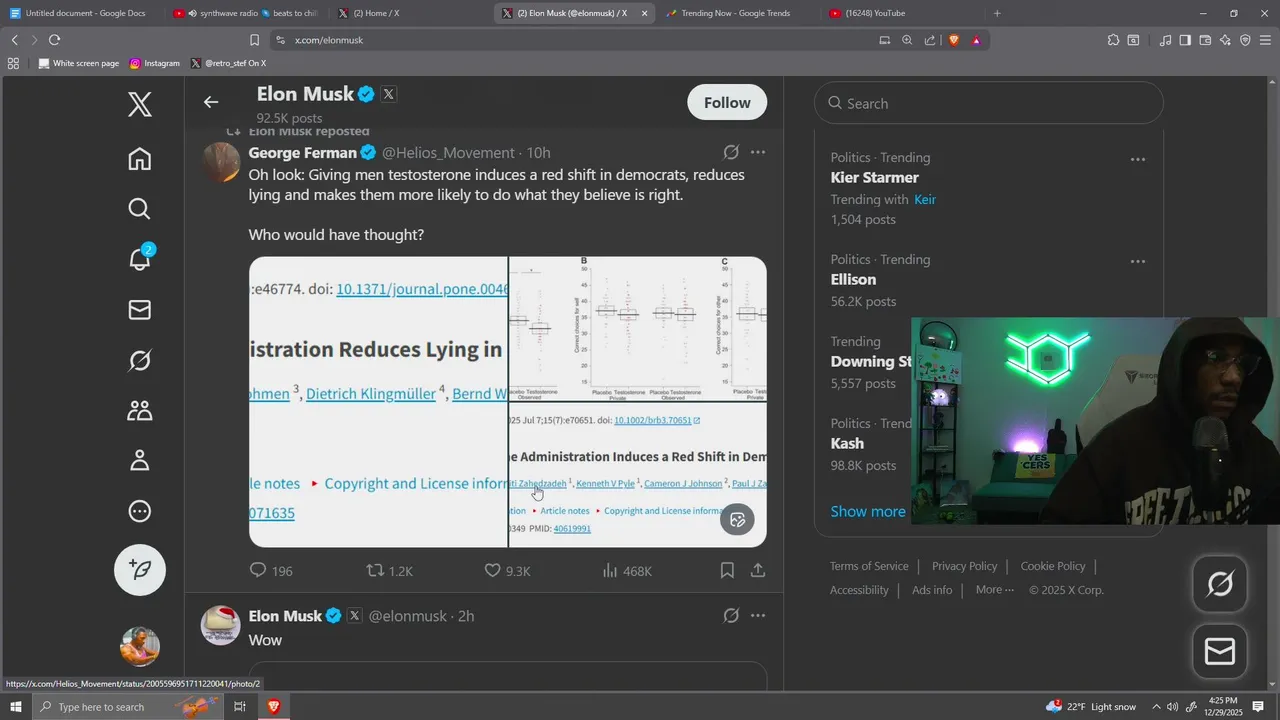
Task: Open more options for Kier Starmer trend
Action: coord(1138,159)
